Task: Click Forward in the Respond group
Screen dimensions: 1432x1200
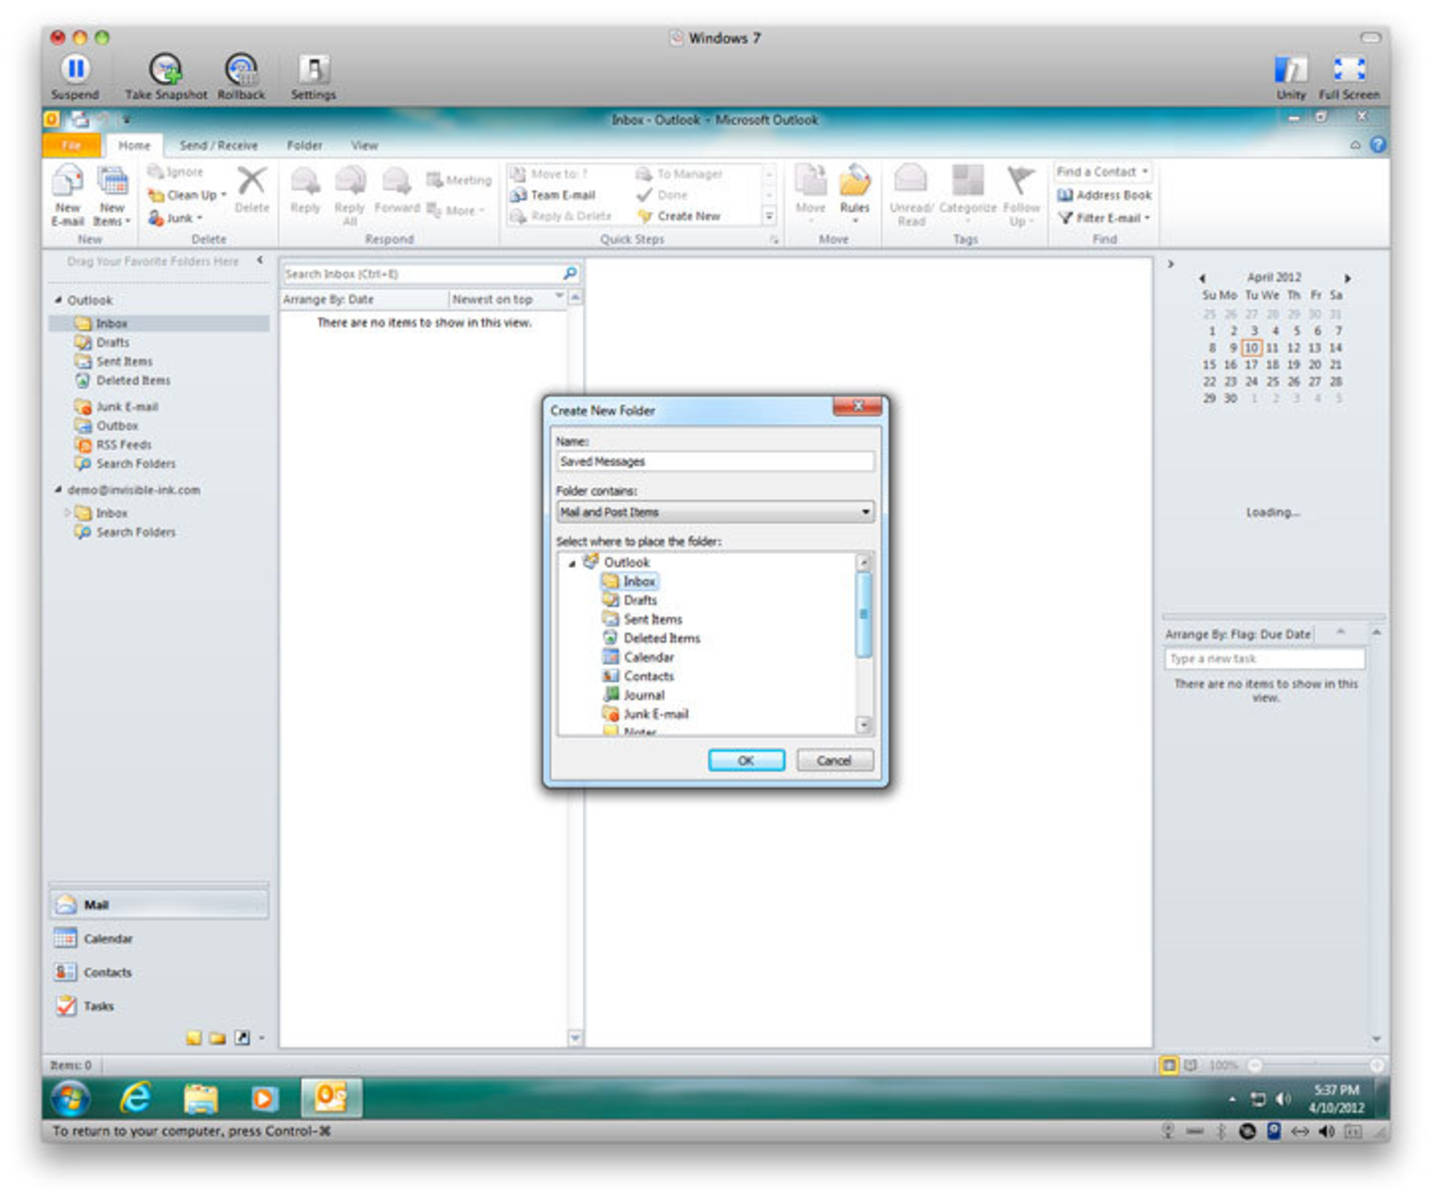Action: tap(397, 190)
